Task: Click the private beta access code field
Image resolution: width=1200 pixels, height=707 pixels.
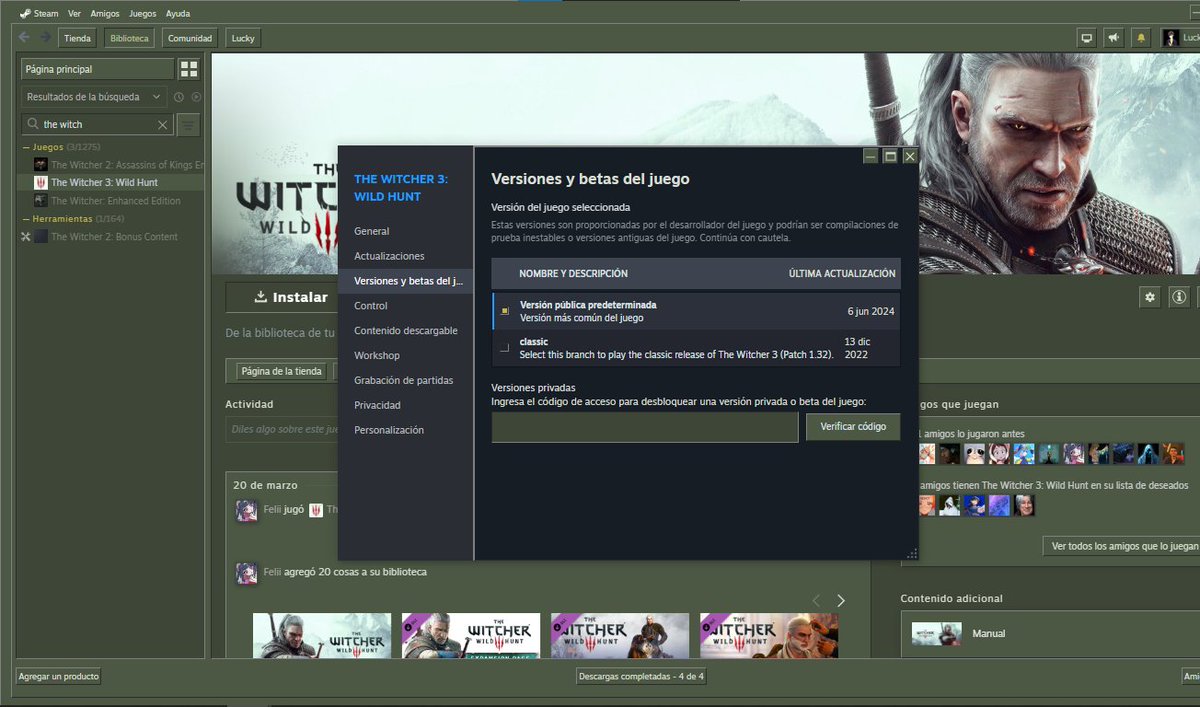Action: (644, 427)
